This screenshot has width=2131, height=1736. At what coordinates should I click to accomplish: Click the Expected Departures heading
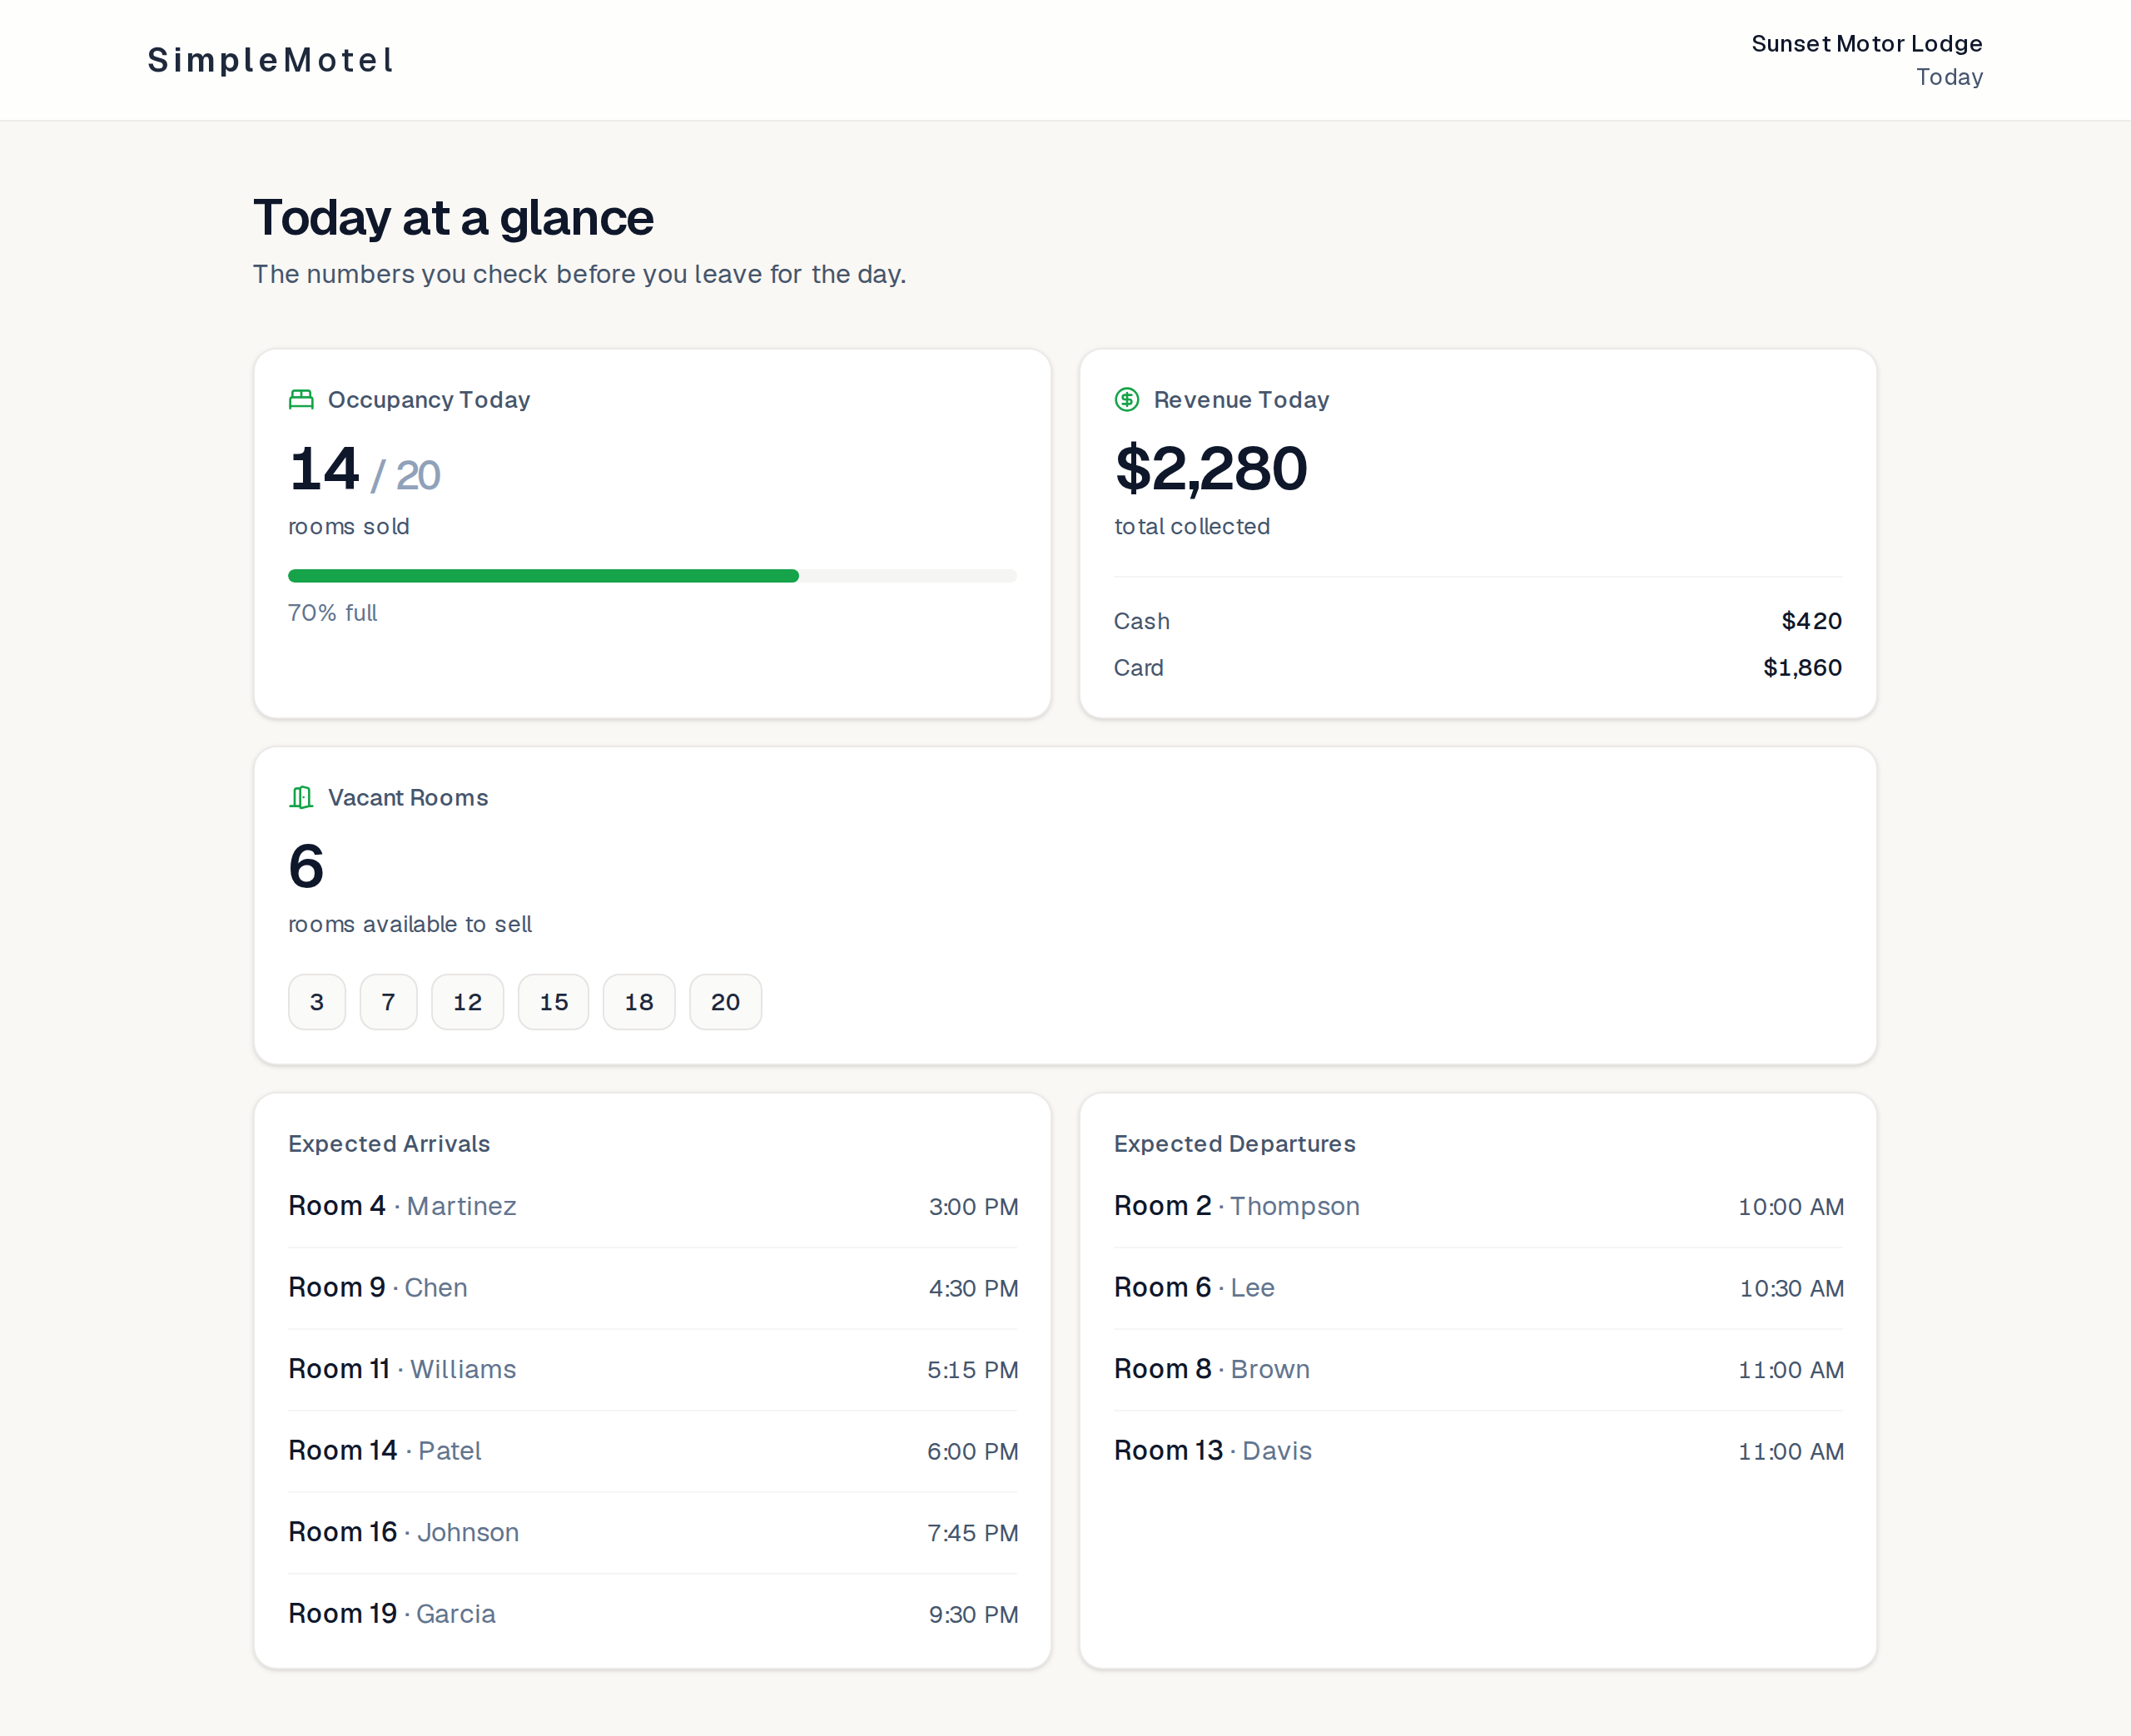click(1235, 1144)
